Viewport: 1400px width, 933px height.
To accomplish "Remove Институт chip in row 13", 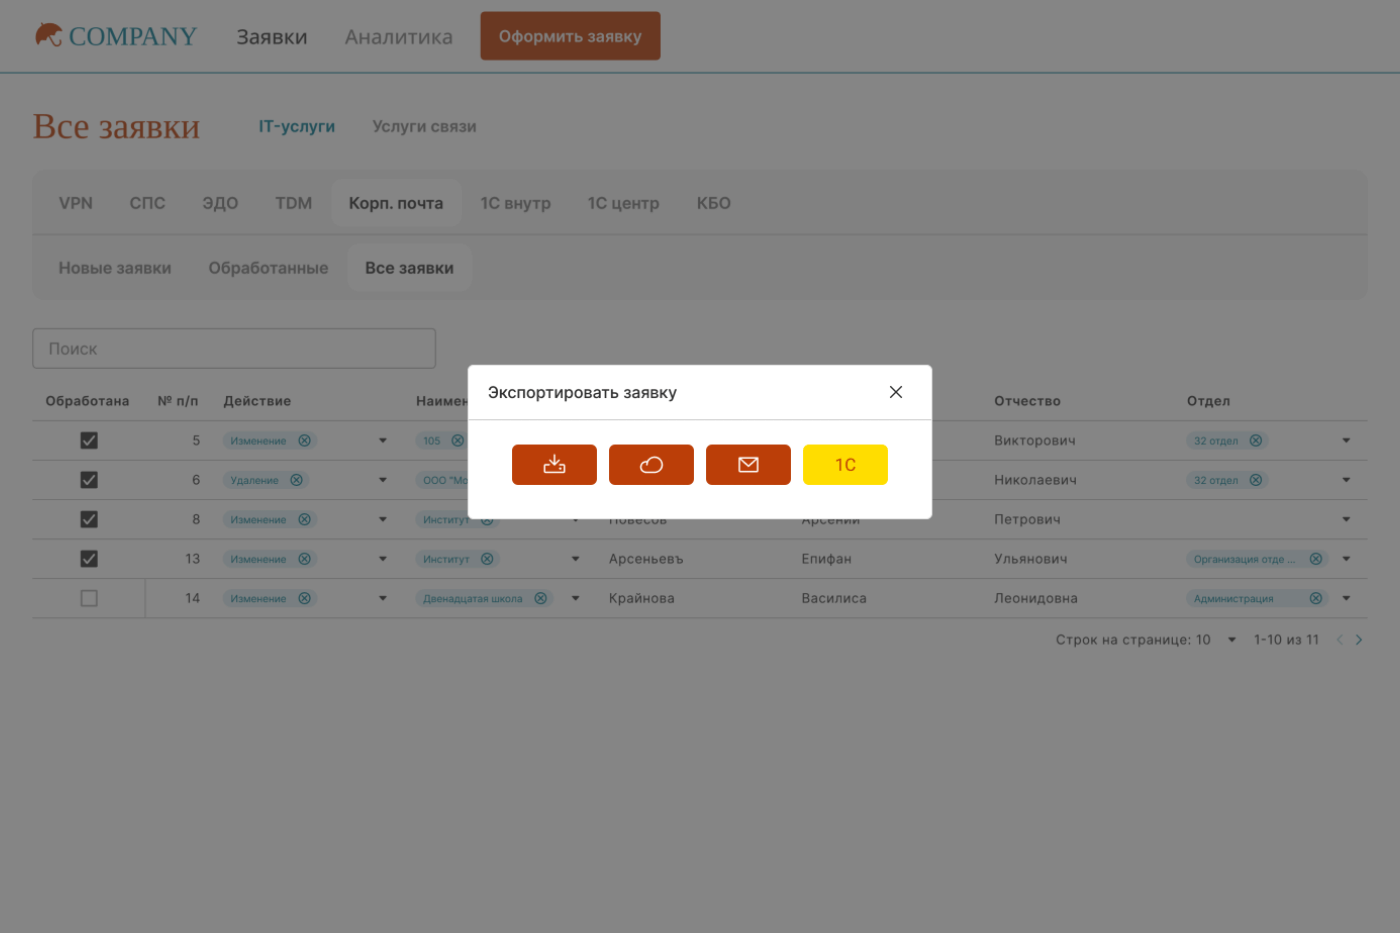I will pos(487,559).
